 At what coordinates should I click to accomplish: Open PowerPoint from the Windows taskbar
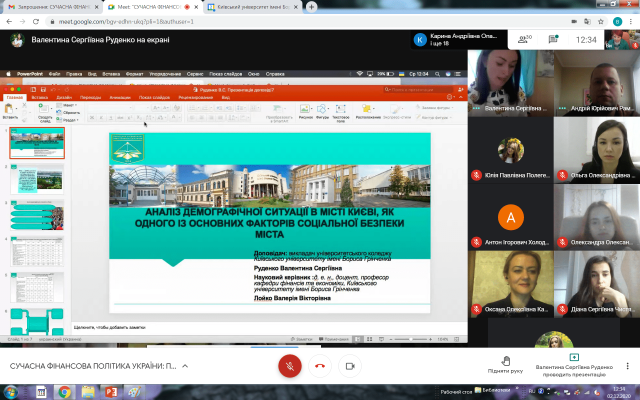[110, 392]
